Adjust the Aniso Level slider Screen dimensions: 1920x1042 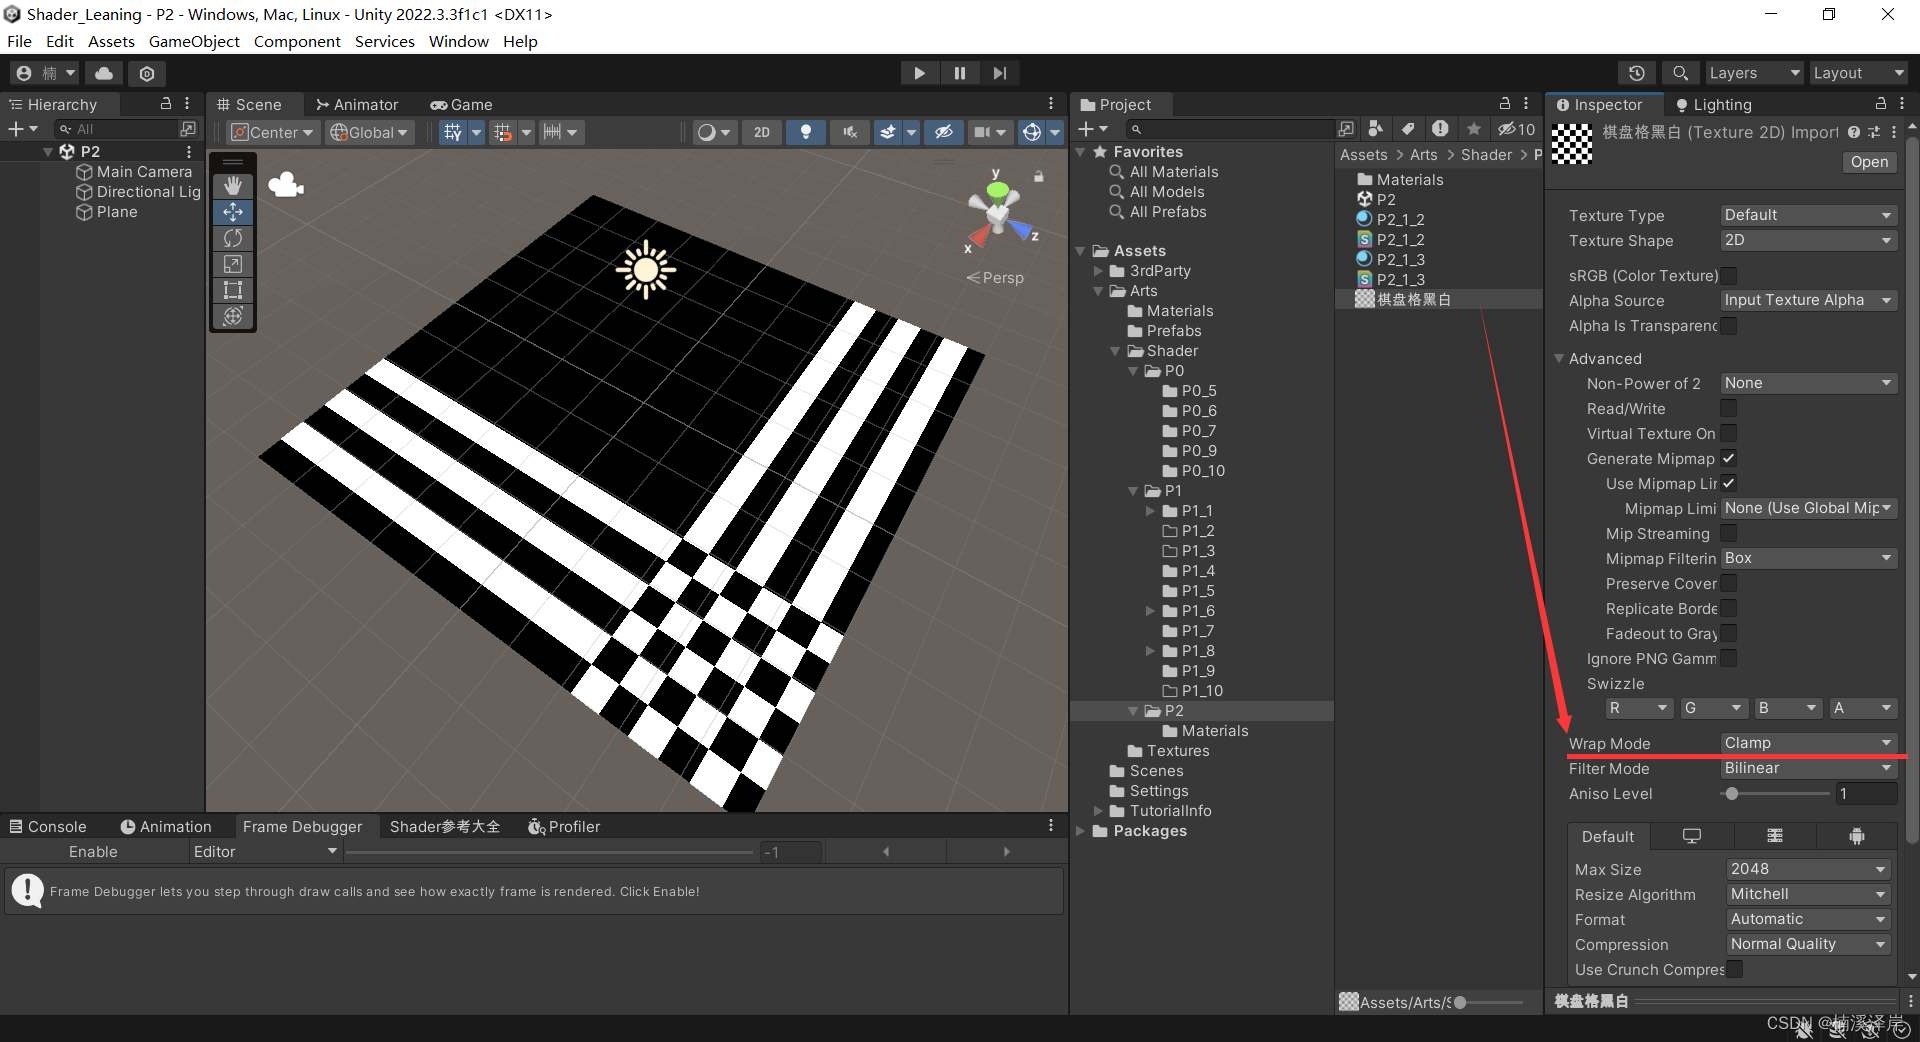[x=1733, y=794]
